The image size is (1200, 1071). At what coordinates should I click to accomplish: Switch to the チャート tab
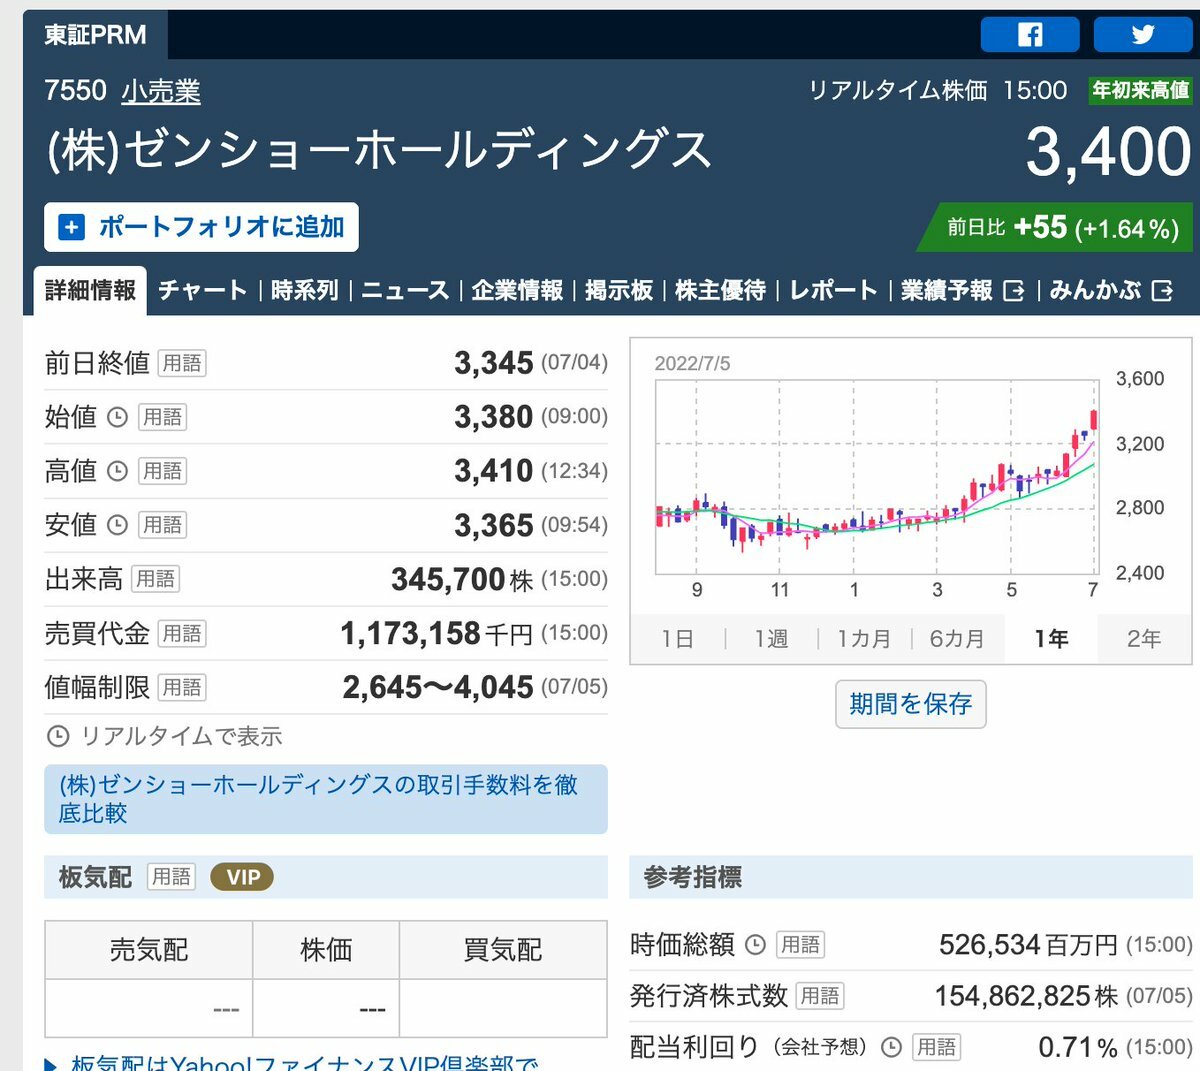(x=202, y=291)
